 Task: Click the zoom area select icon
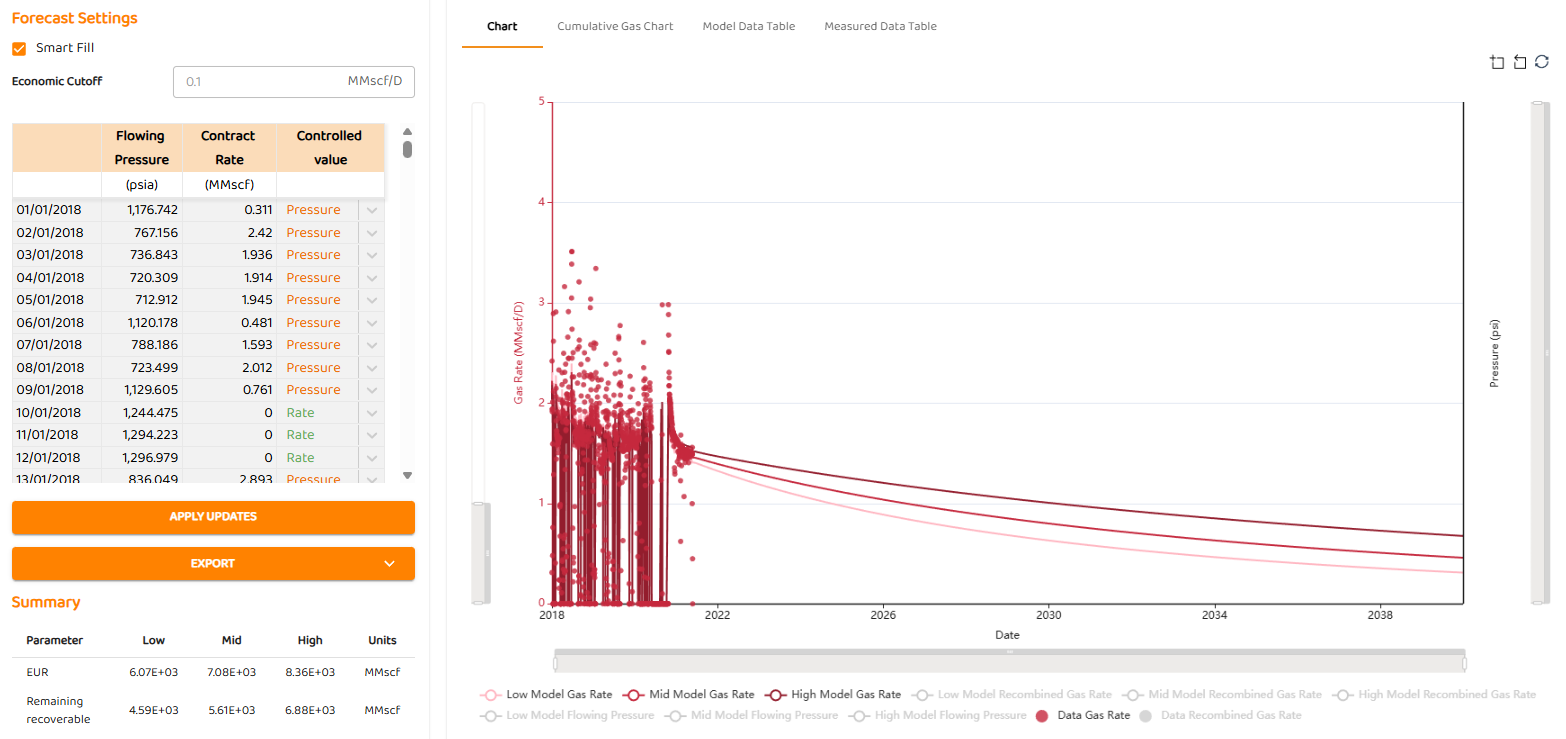click(1497, 62)
